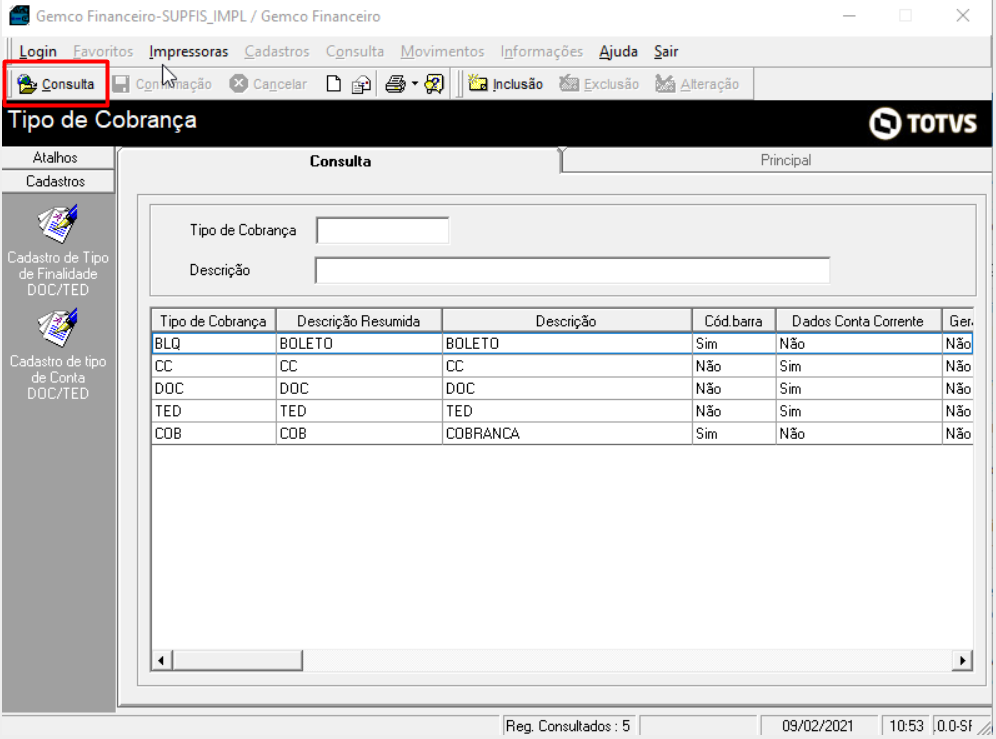Click the Tipo de Cobrança column header
The width and height of the screenshot is (996, 739).
click(x=213, y=321)
